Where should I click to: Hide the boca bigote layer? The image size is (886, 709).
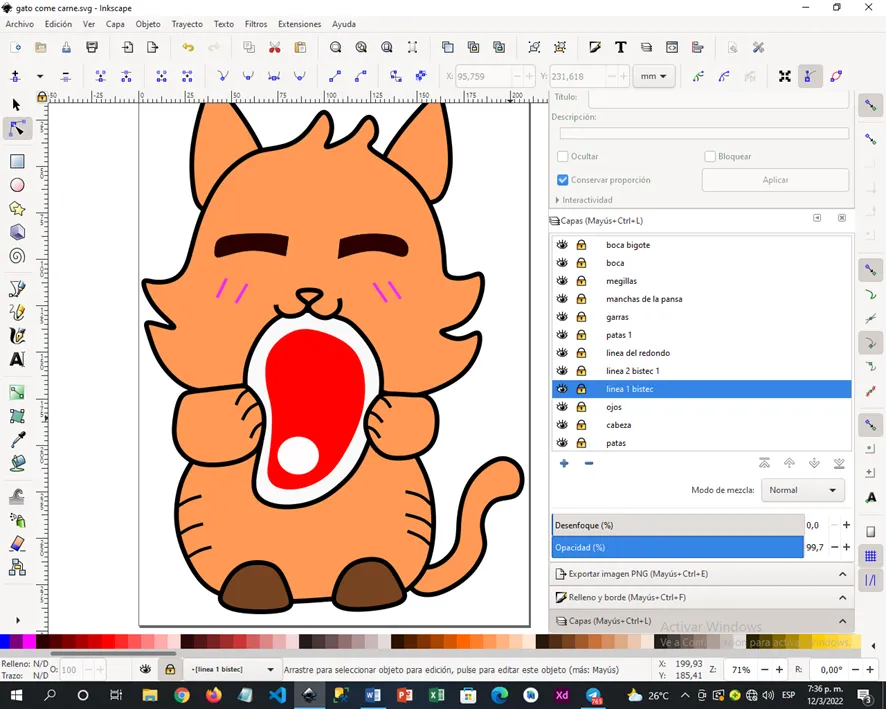click(x=562, y=245)
